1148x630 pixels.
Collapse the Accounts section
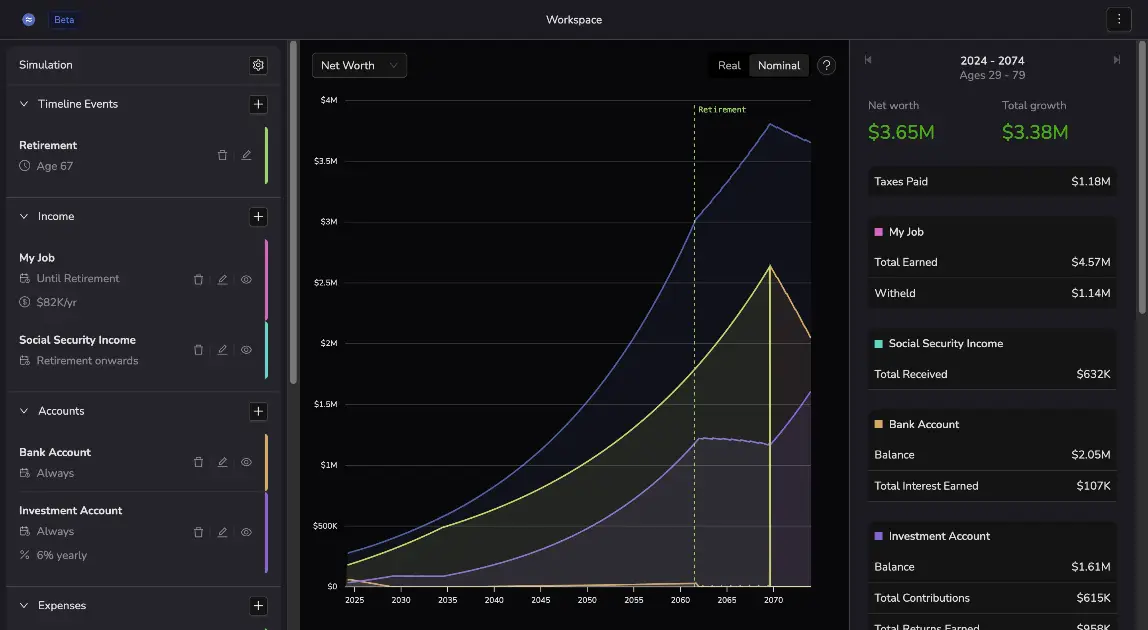pyautogui.click(x=24, y=411)
